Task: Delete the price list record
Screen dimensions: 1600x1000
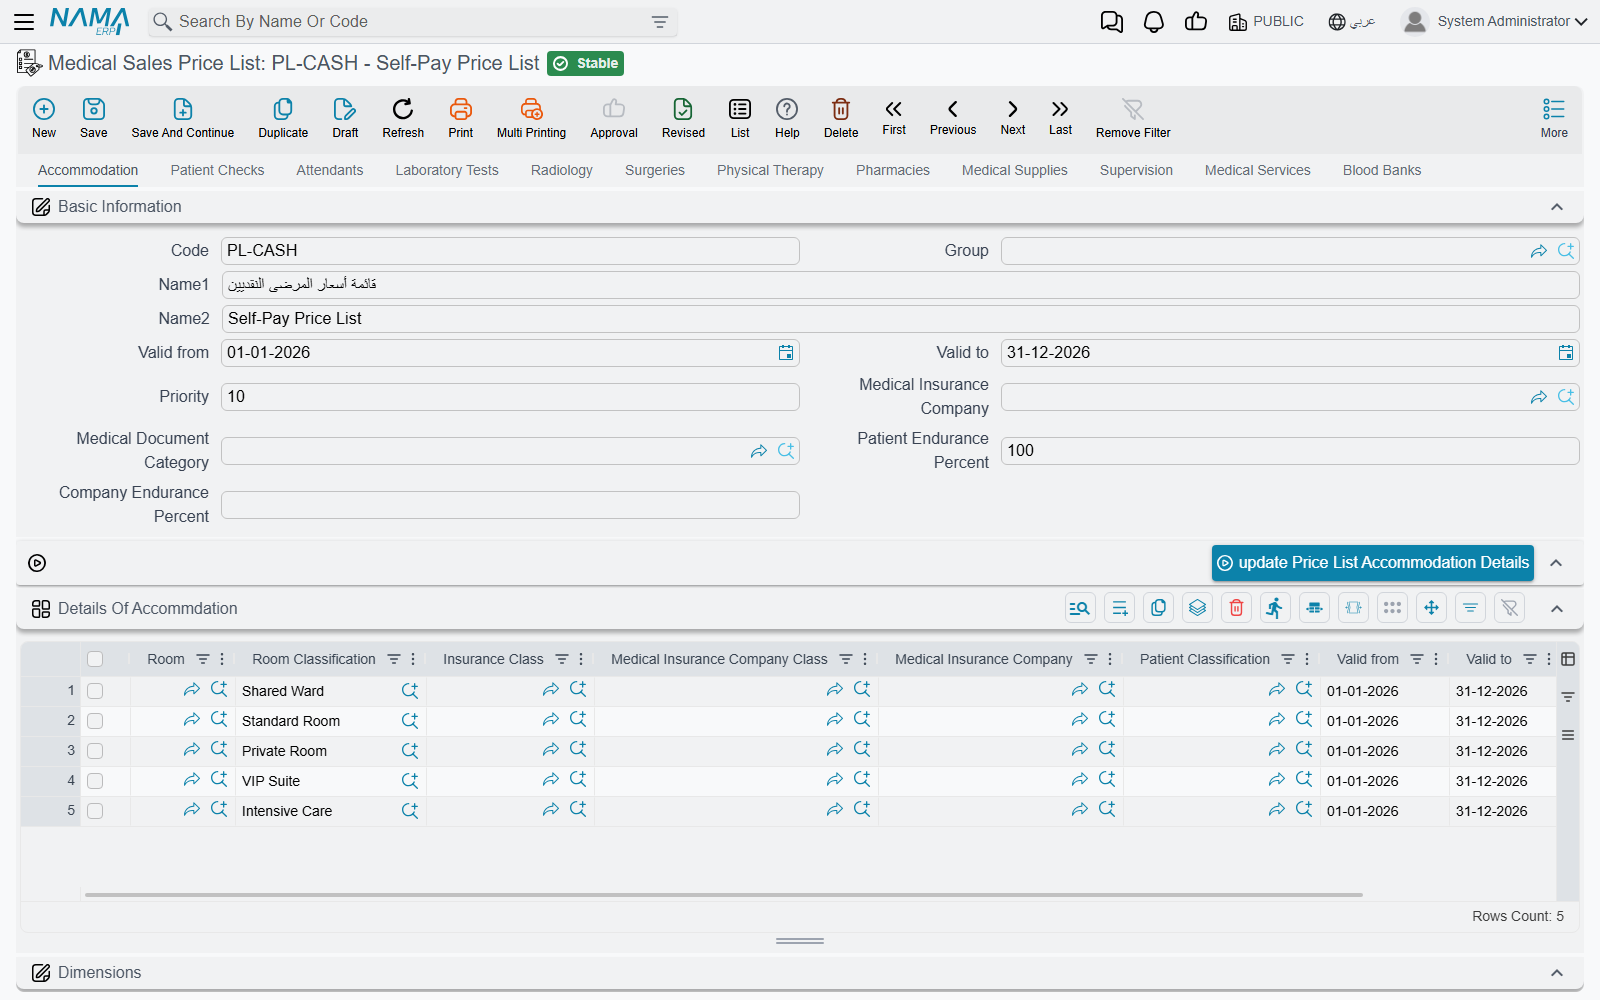Action: [x=841, y=117]
